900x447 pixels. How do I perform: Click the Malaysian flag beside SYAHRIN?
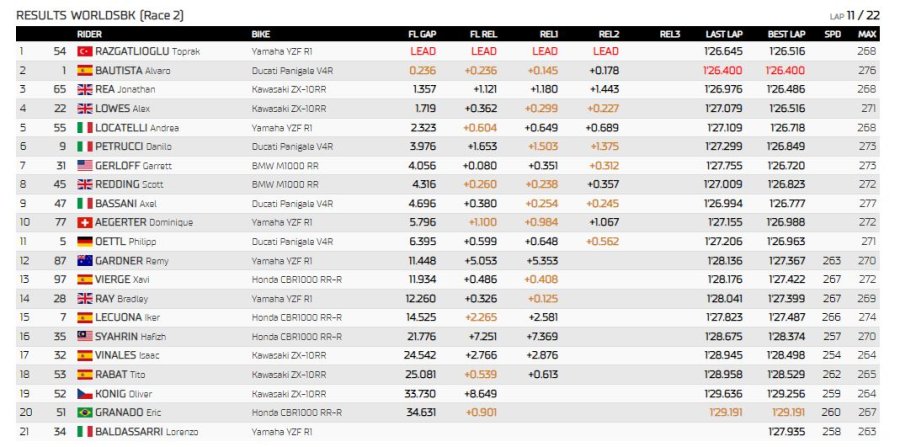click(84, 336)
